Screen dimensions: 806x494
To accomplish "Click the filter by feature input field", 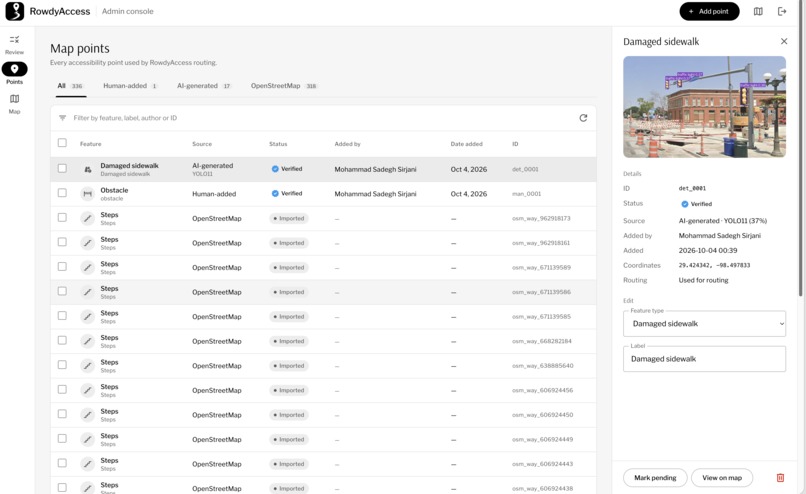I will 323,118.
